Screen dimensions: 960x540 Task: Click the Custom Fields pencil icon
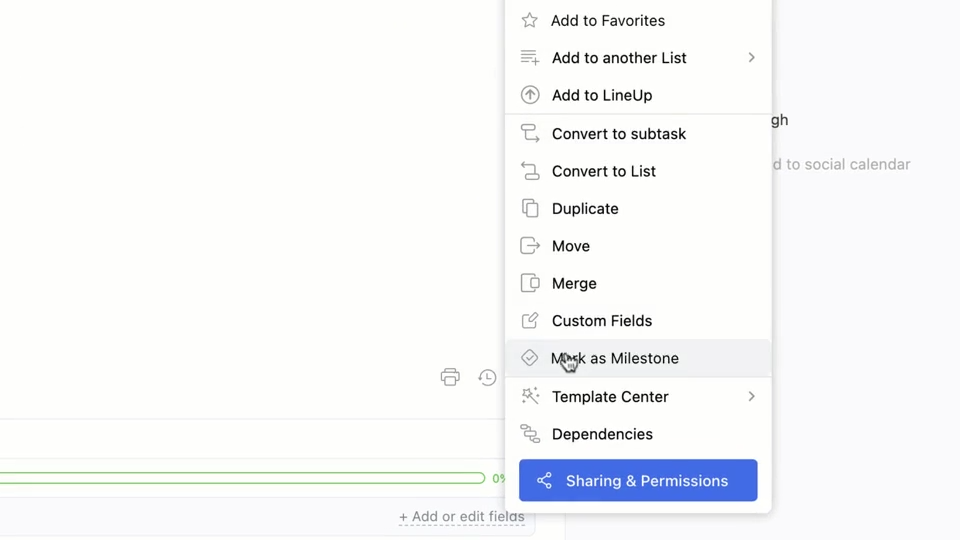point(530,321)
